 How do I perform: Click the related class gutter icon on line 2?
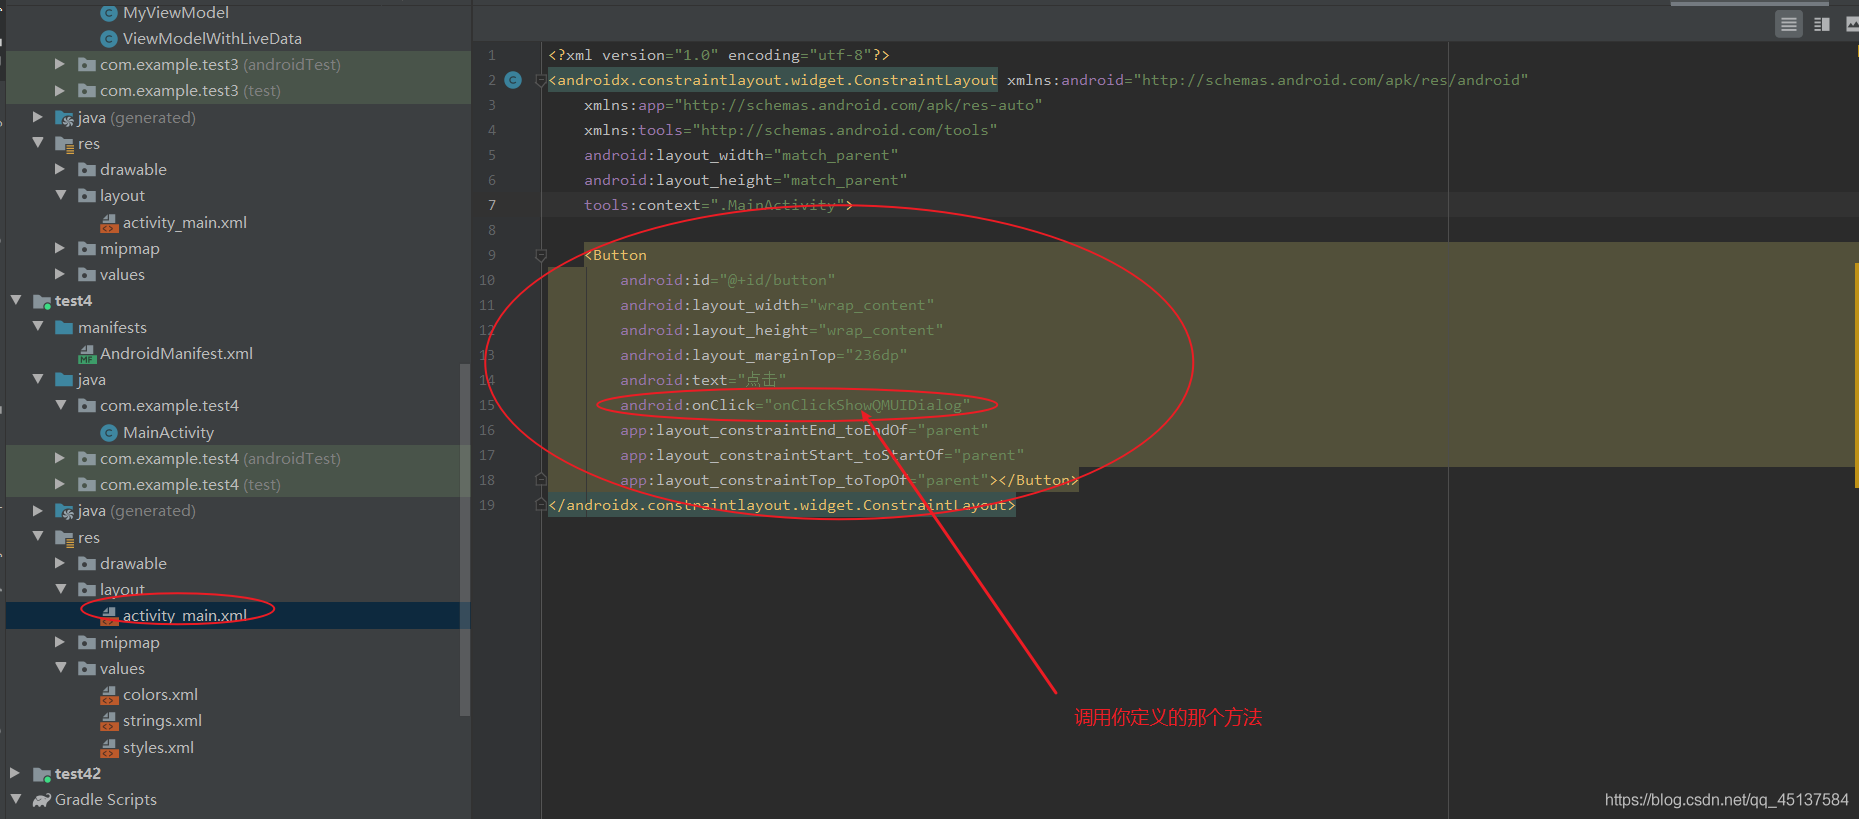[x=513, y=80]
